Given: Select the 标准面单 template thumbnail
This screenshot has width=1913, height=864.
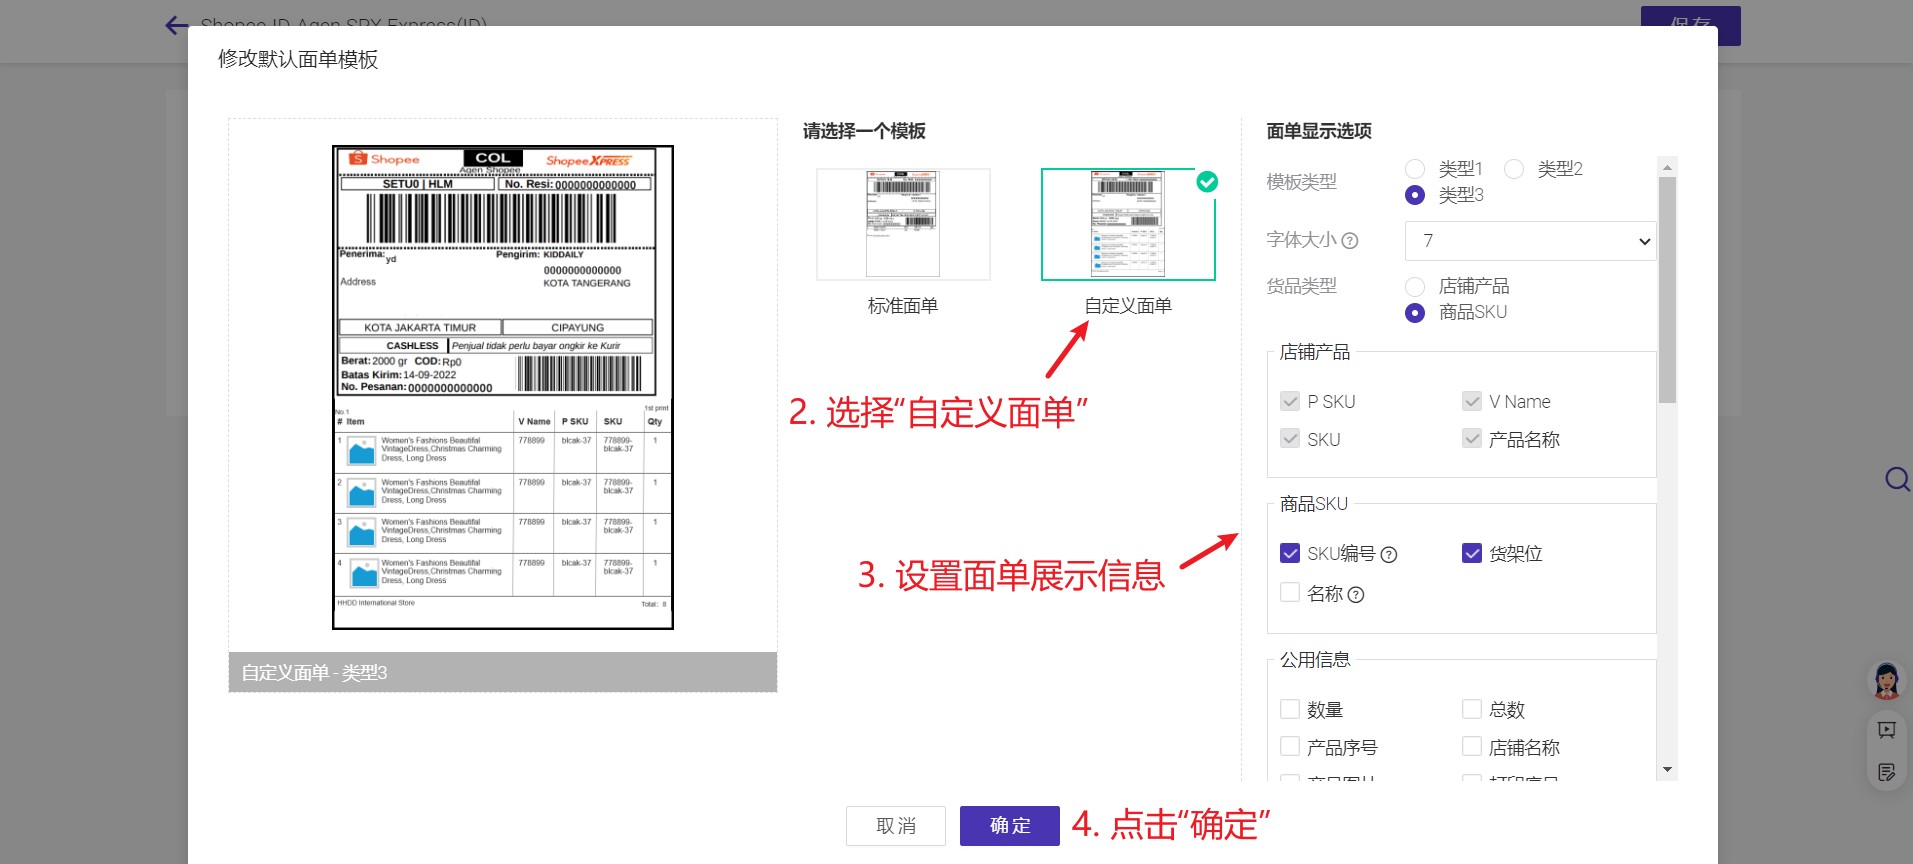Looking at the screenshot, I should (x=903, y=224).
